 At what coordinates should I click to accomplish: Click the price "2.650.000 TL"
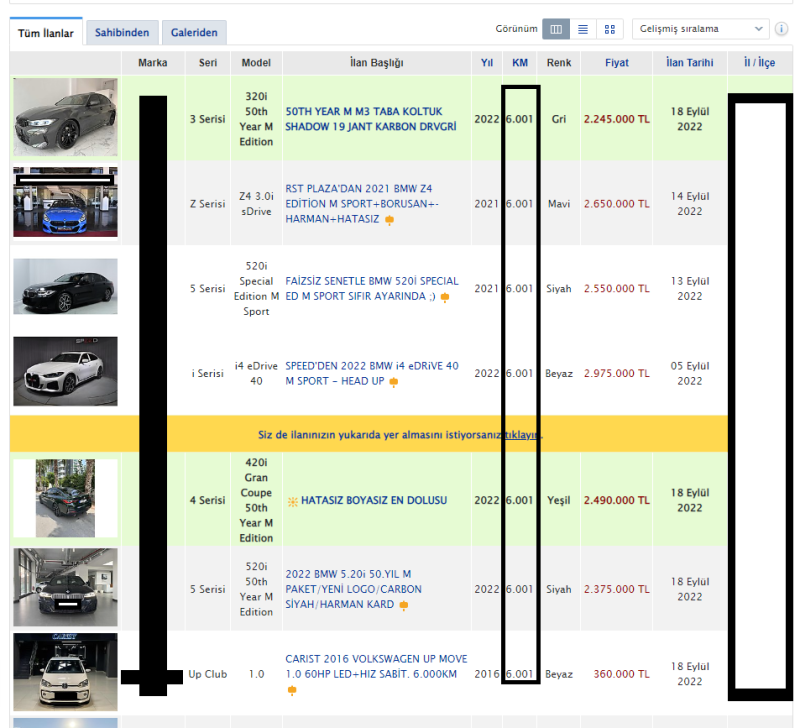[617, 204]
